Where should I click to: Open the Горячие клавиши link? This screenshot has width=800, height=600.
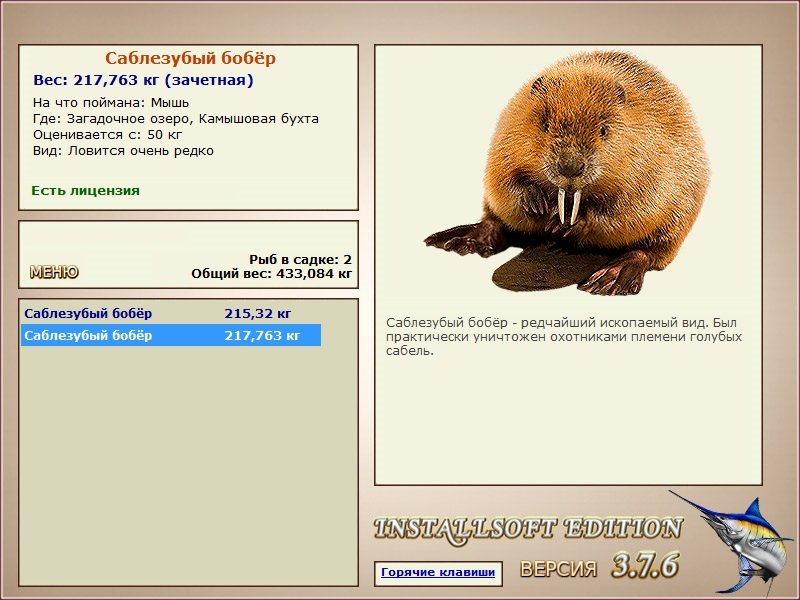(x=438, y=572)
